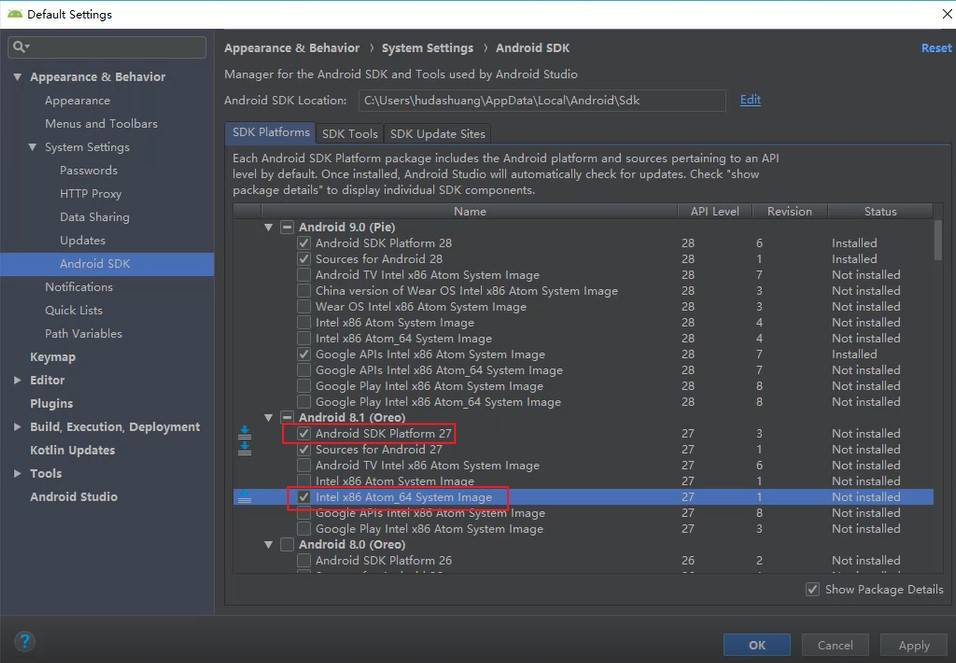Open Updates settings page

coord(82,240)
